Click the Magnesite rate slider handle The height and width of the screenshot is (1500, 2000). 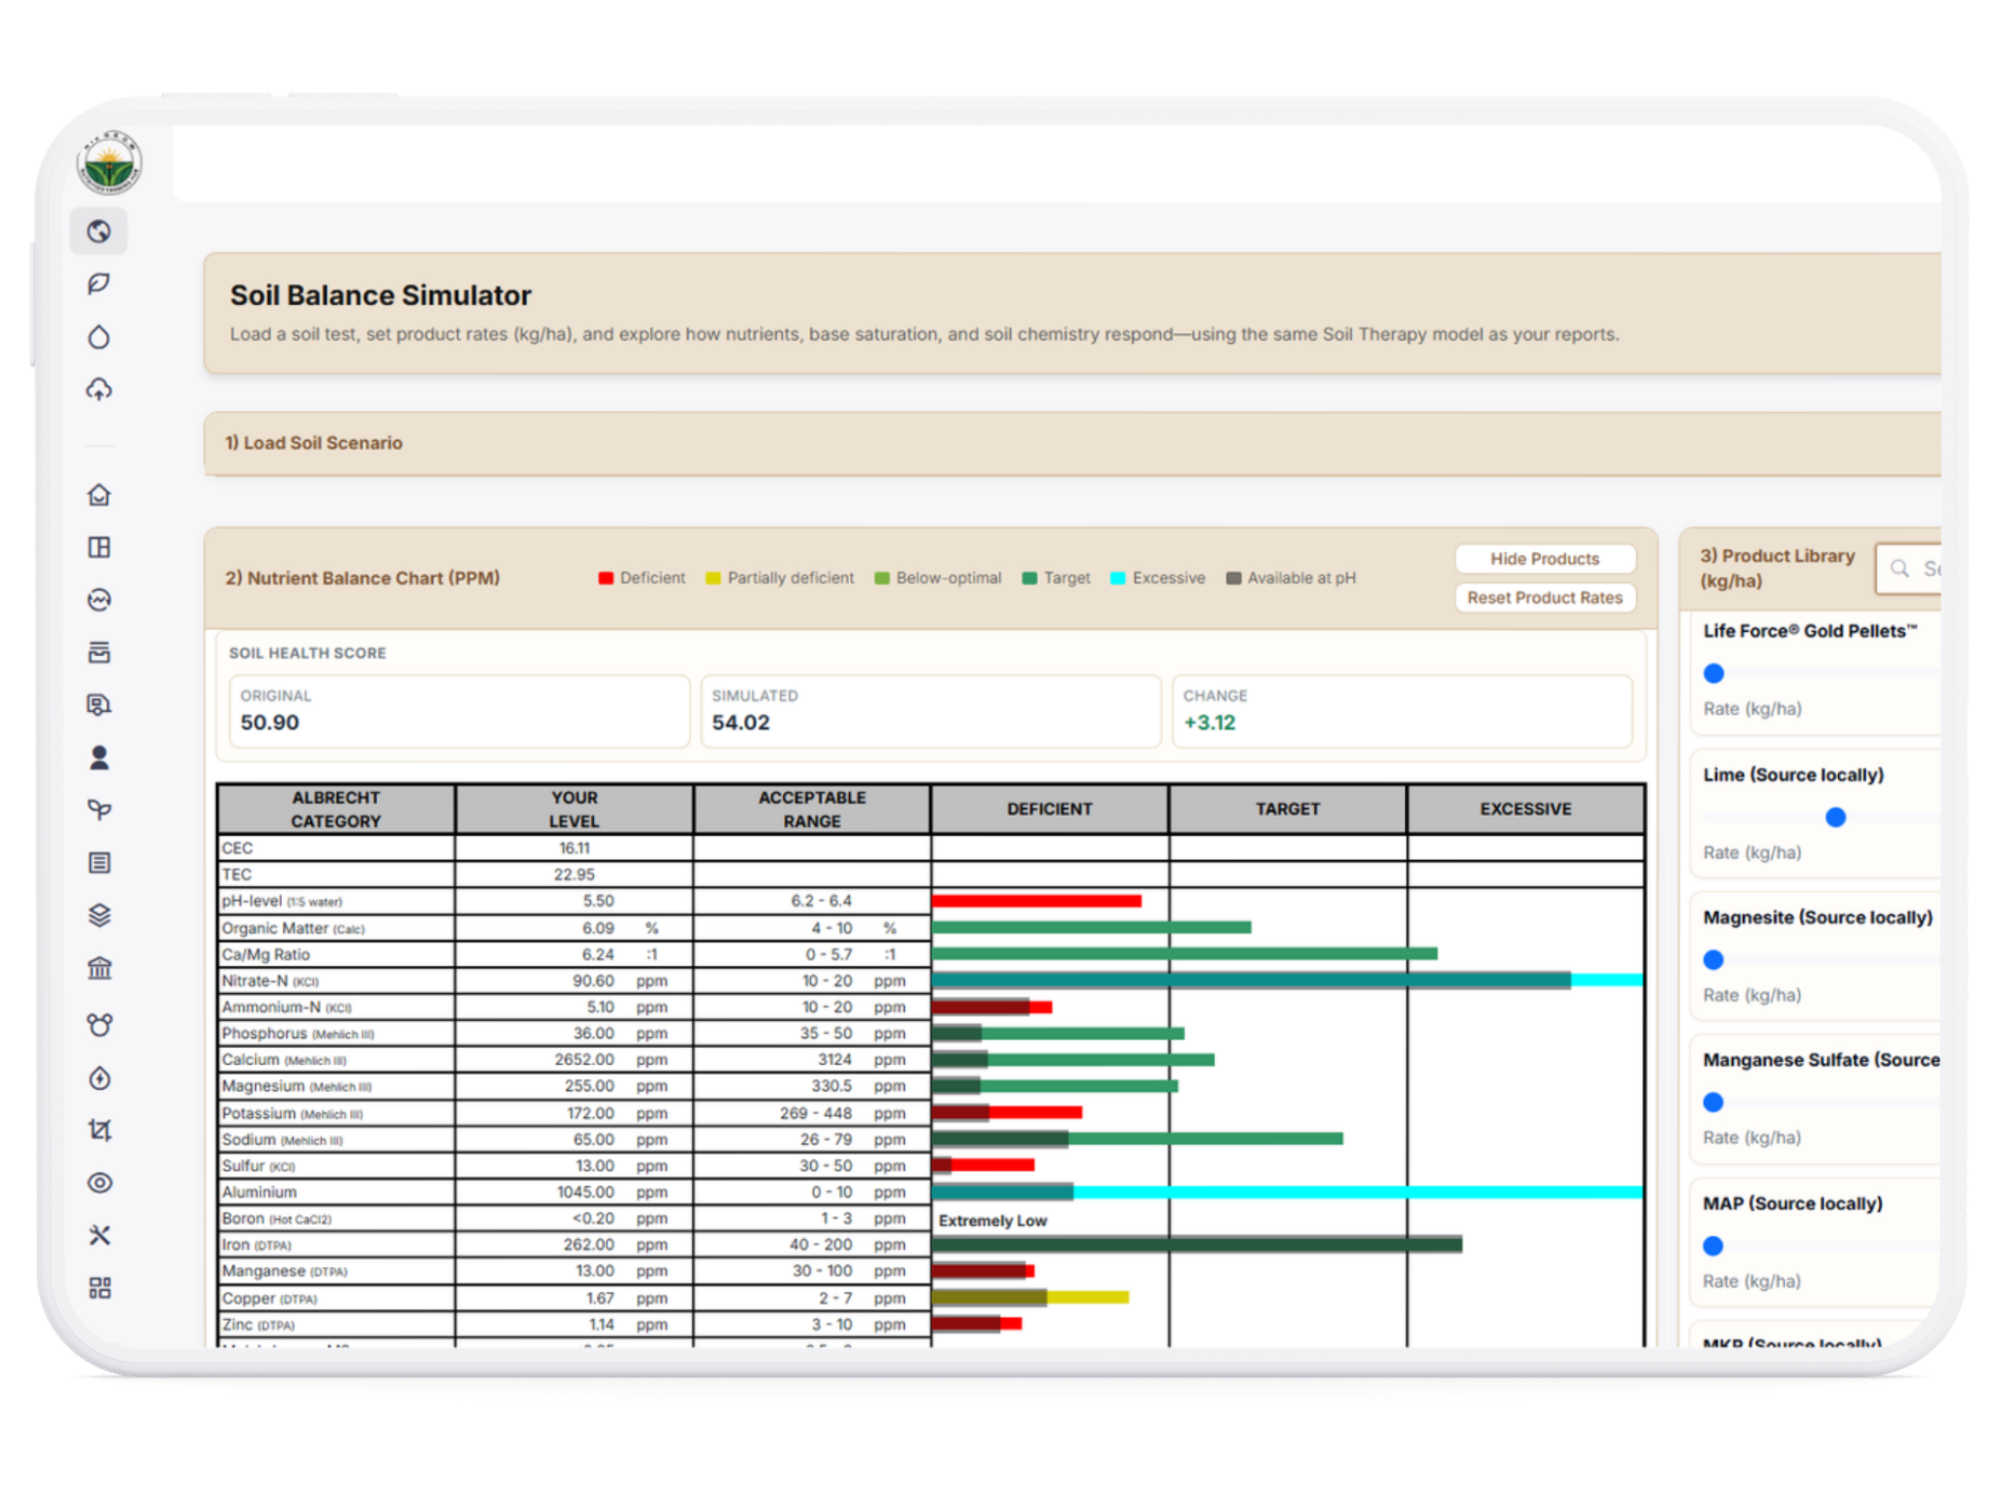point(1713,960)
